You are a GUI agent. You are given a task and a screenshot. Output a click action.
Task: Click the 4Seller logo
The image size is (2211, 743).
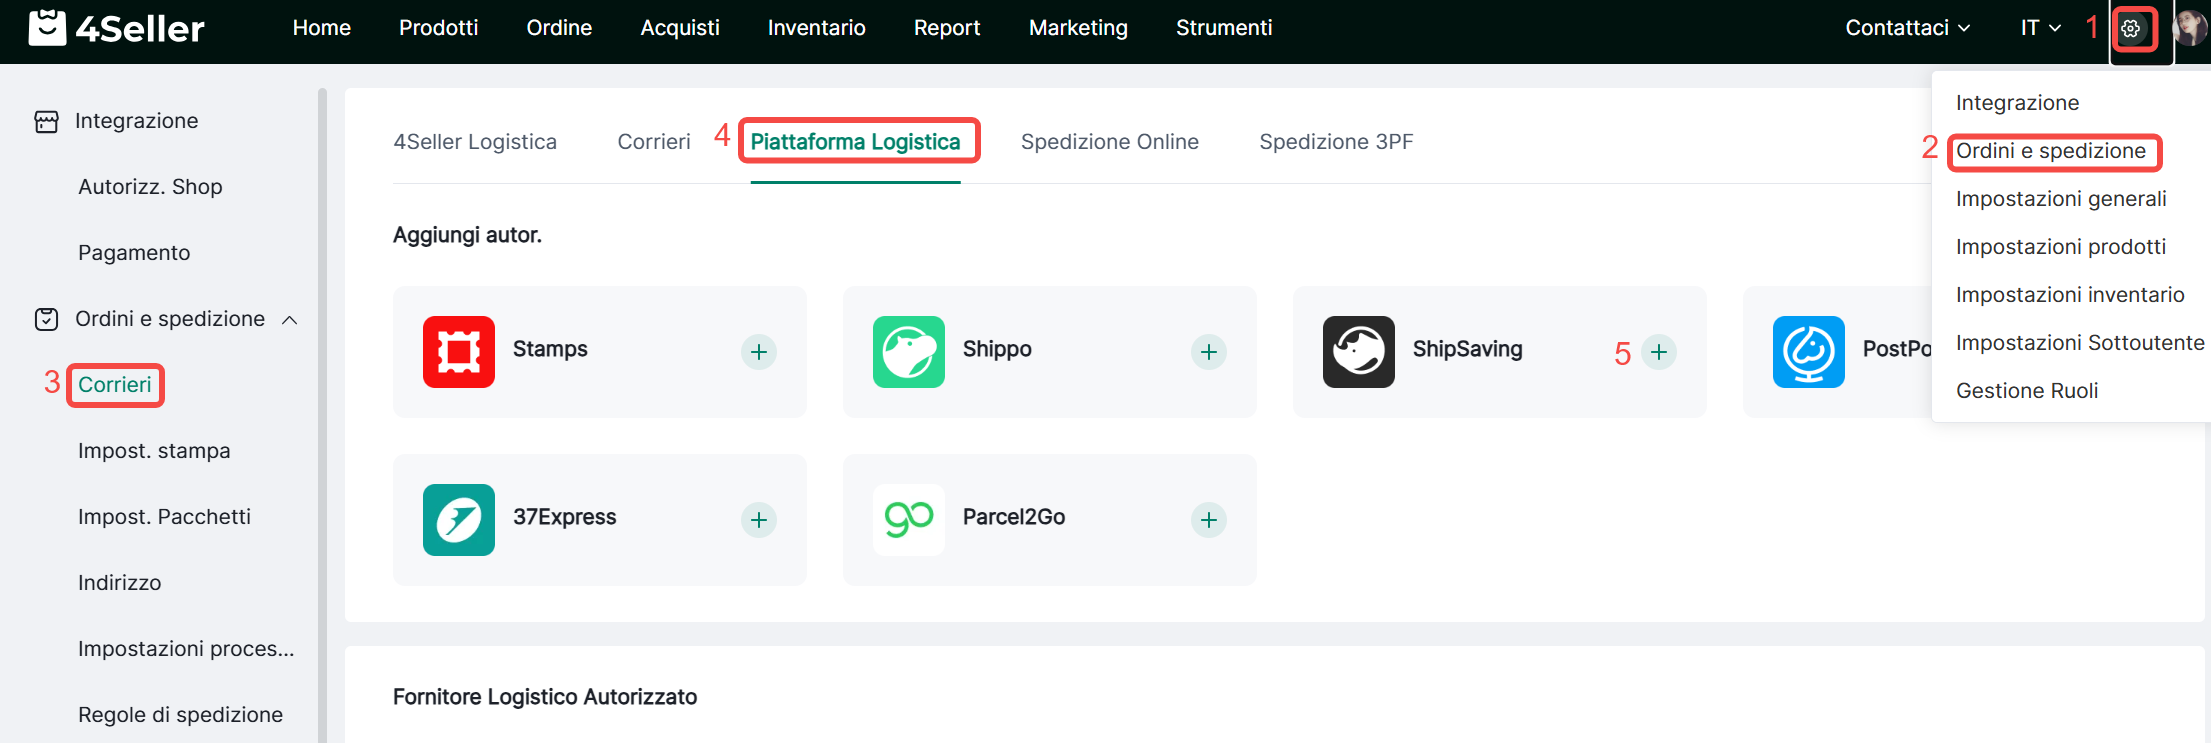click(117, 28)
